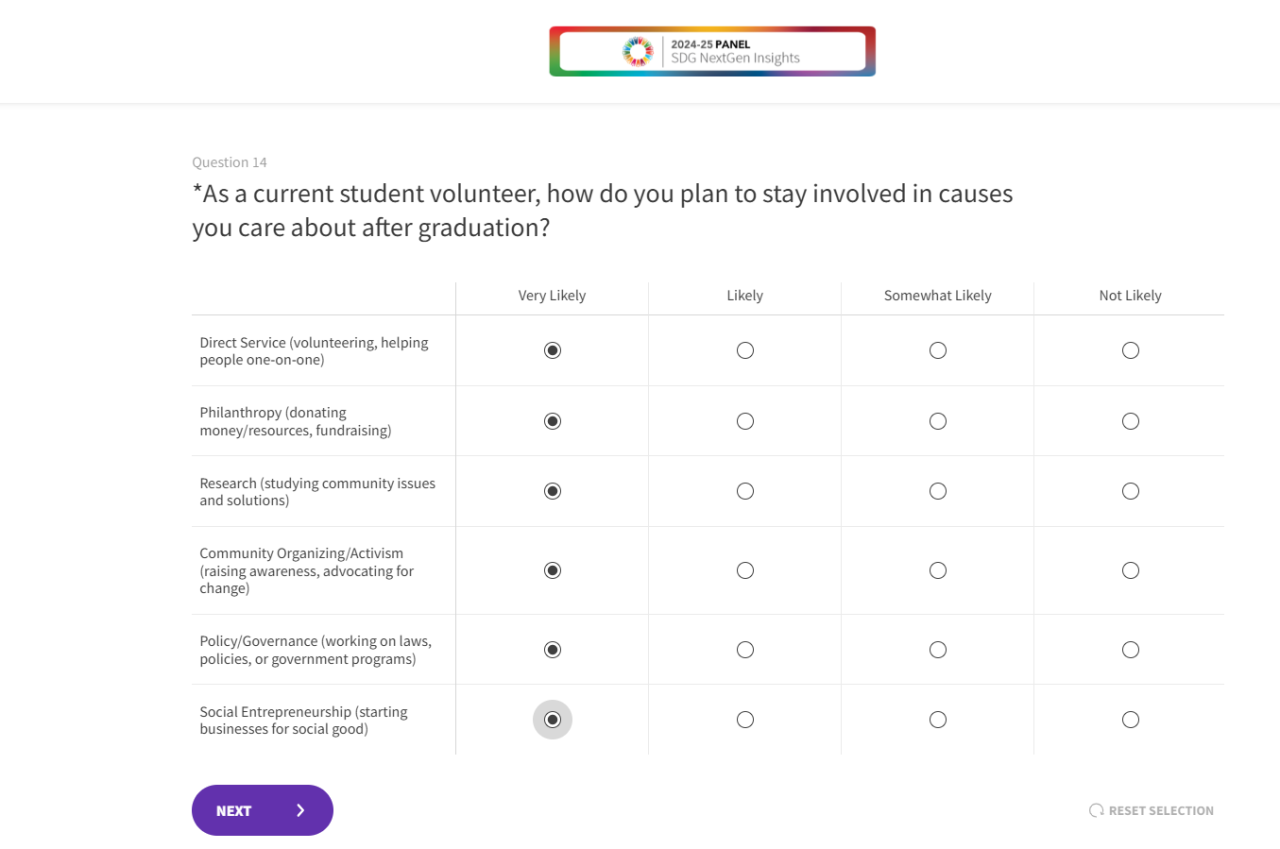Click the Not Likely column header
The image size is (1280, 849).
[x=1130, y=296]
